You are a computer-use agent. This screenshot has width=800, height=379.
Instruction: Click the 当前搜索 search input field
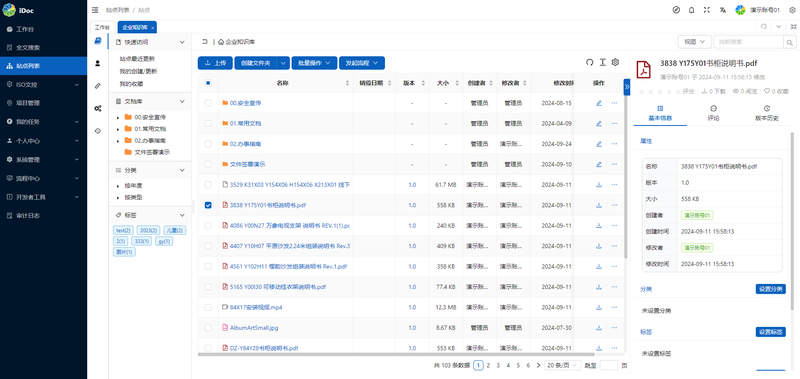(x=748, y=42)
